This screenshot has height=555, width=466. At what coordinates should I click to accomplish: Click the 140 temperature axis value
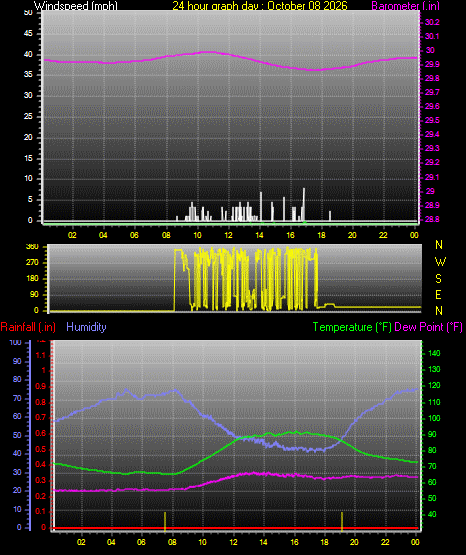click(434, 353)
